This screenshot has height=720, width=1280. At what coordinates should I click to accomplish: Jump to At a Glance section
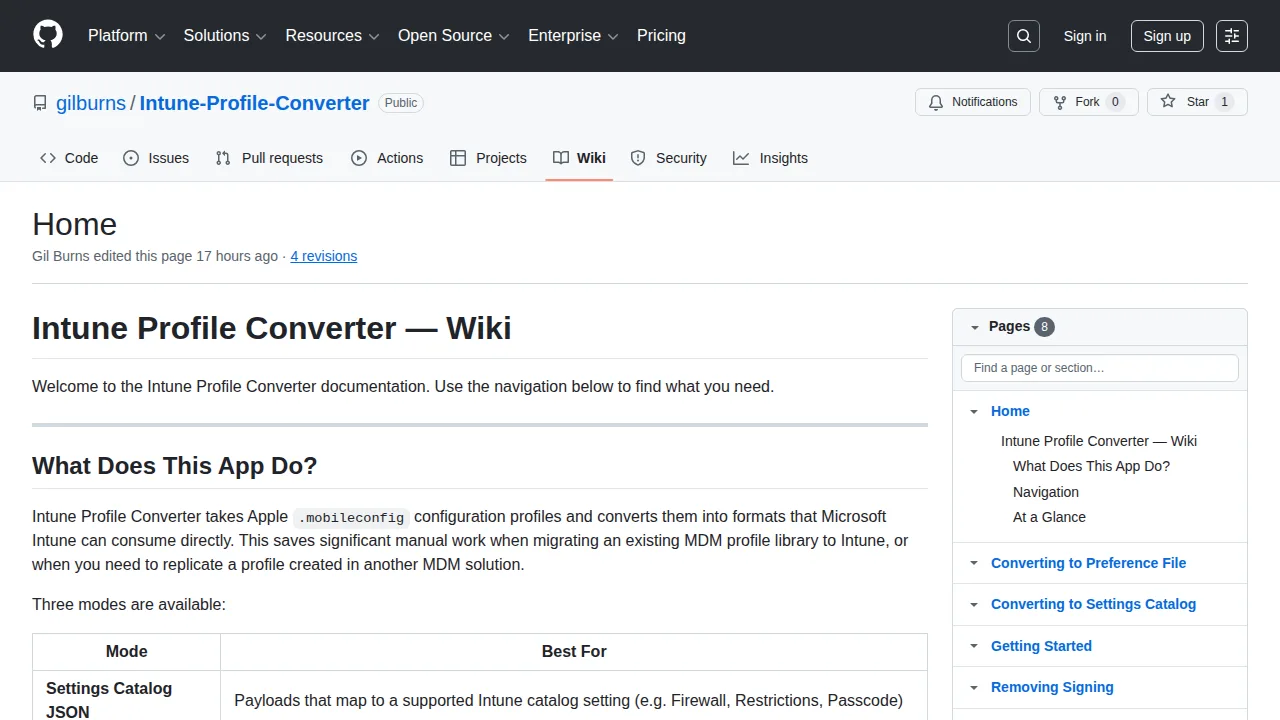point(1049,517)
